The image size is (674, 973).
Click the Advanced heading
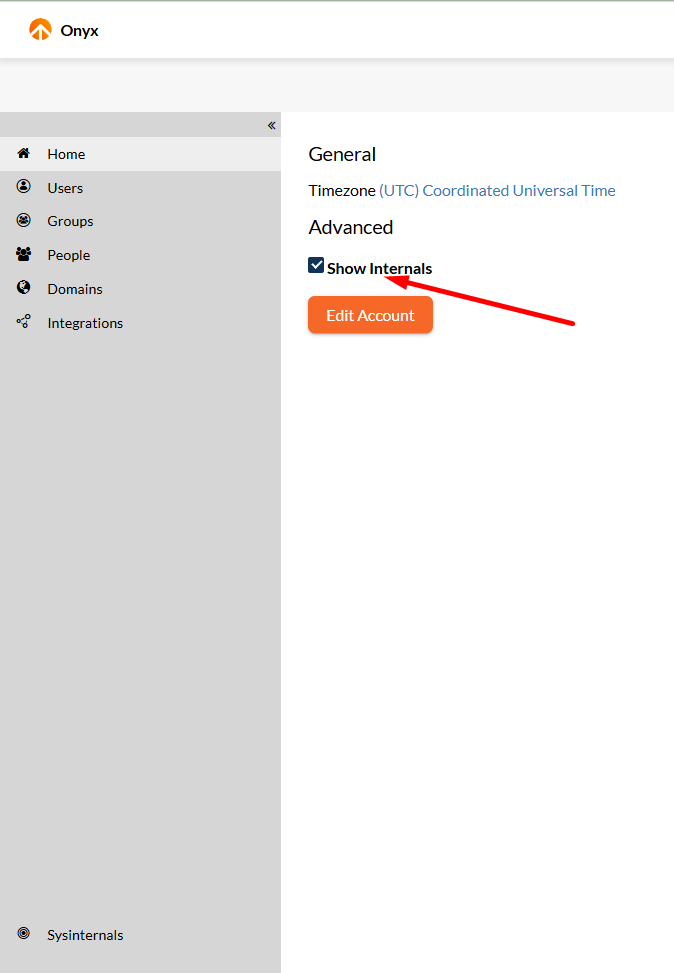click(351, 228)
